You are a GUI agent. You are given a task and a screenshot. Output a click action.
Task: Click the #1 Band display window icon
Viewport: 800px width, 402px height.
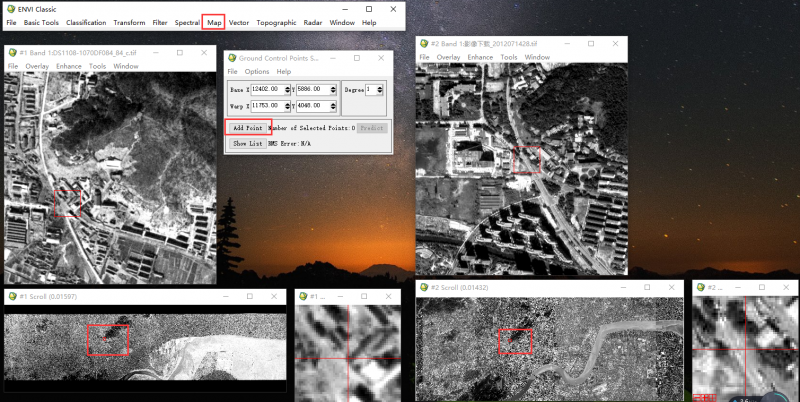coord(13,52)
